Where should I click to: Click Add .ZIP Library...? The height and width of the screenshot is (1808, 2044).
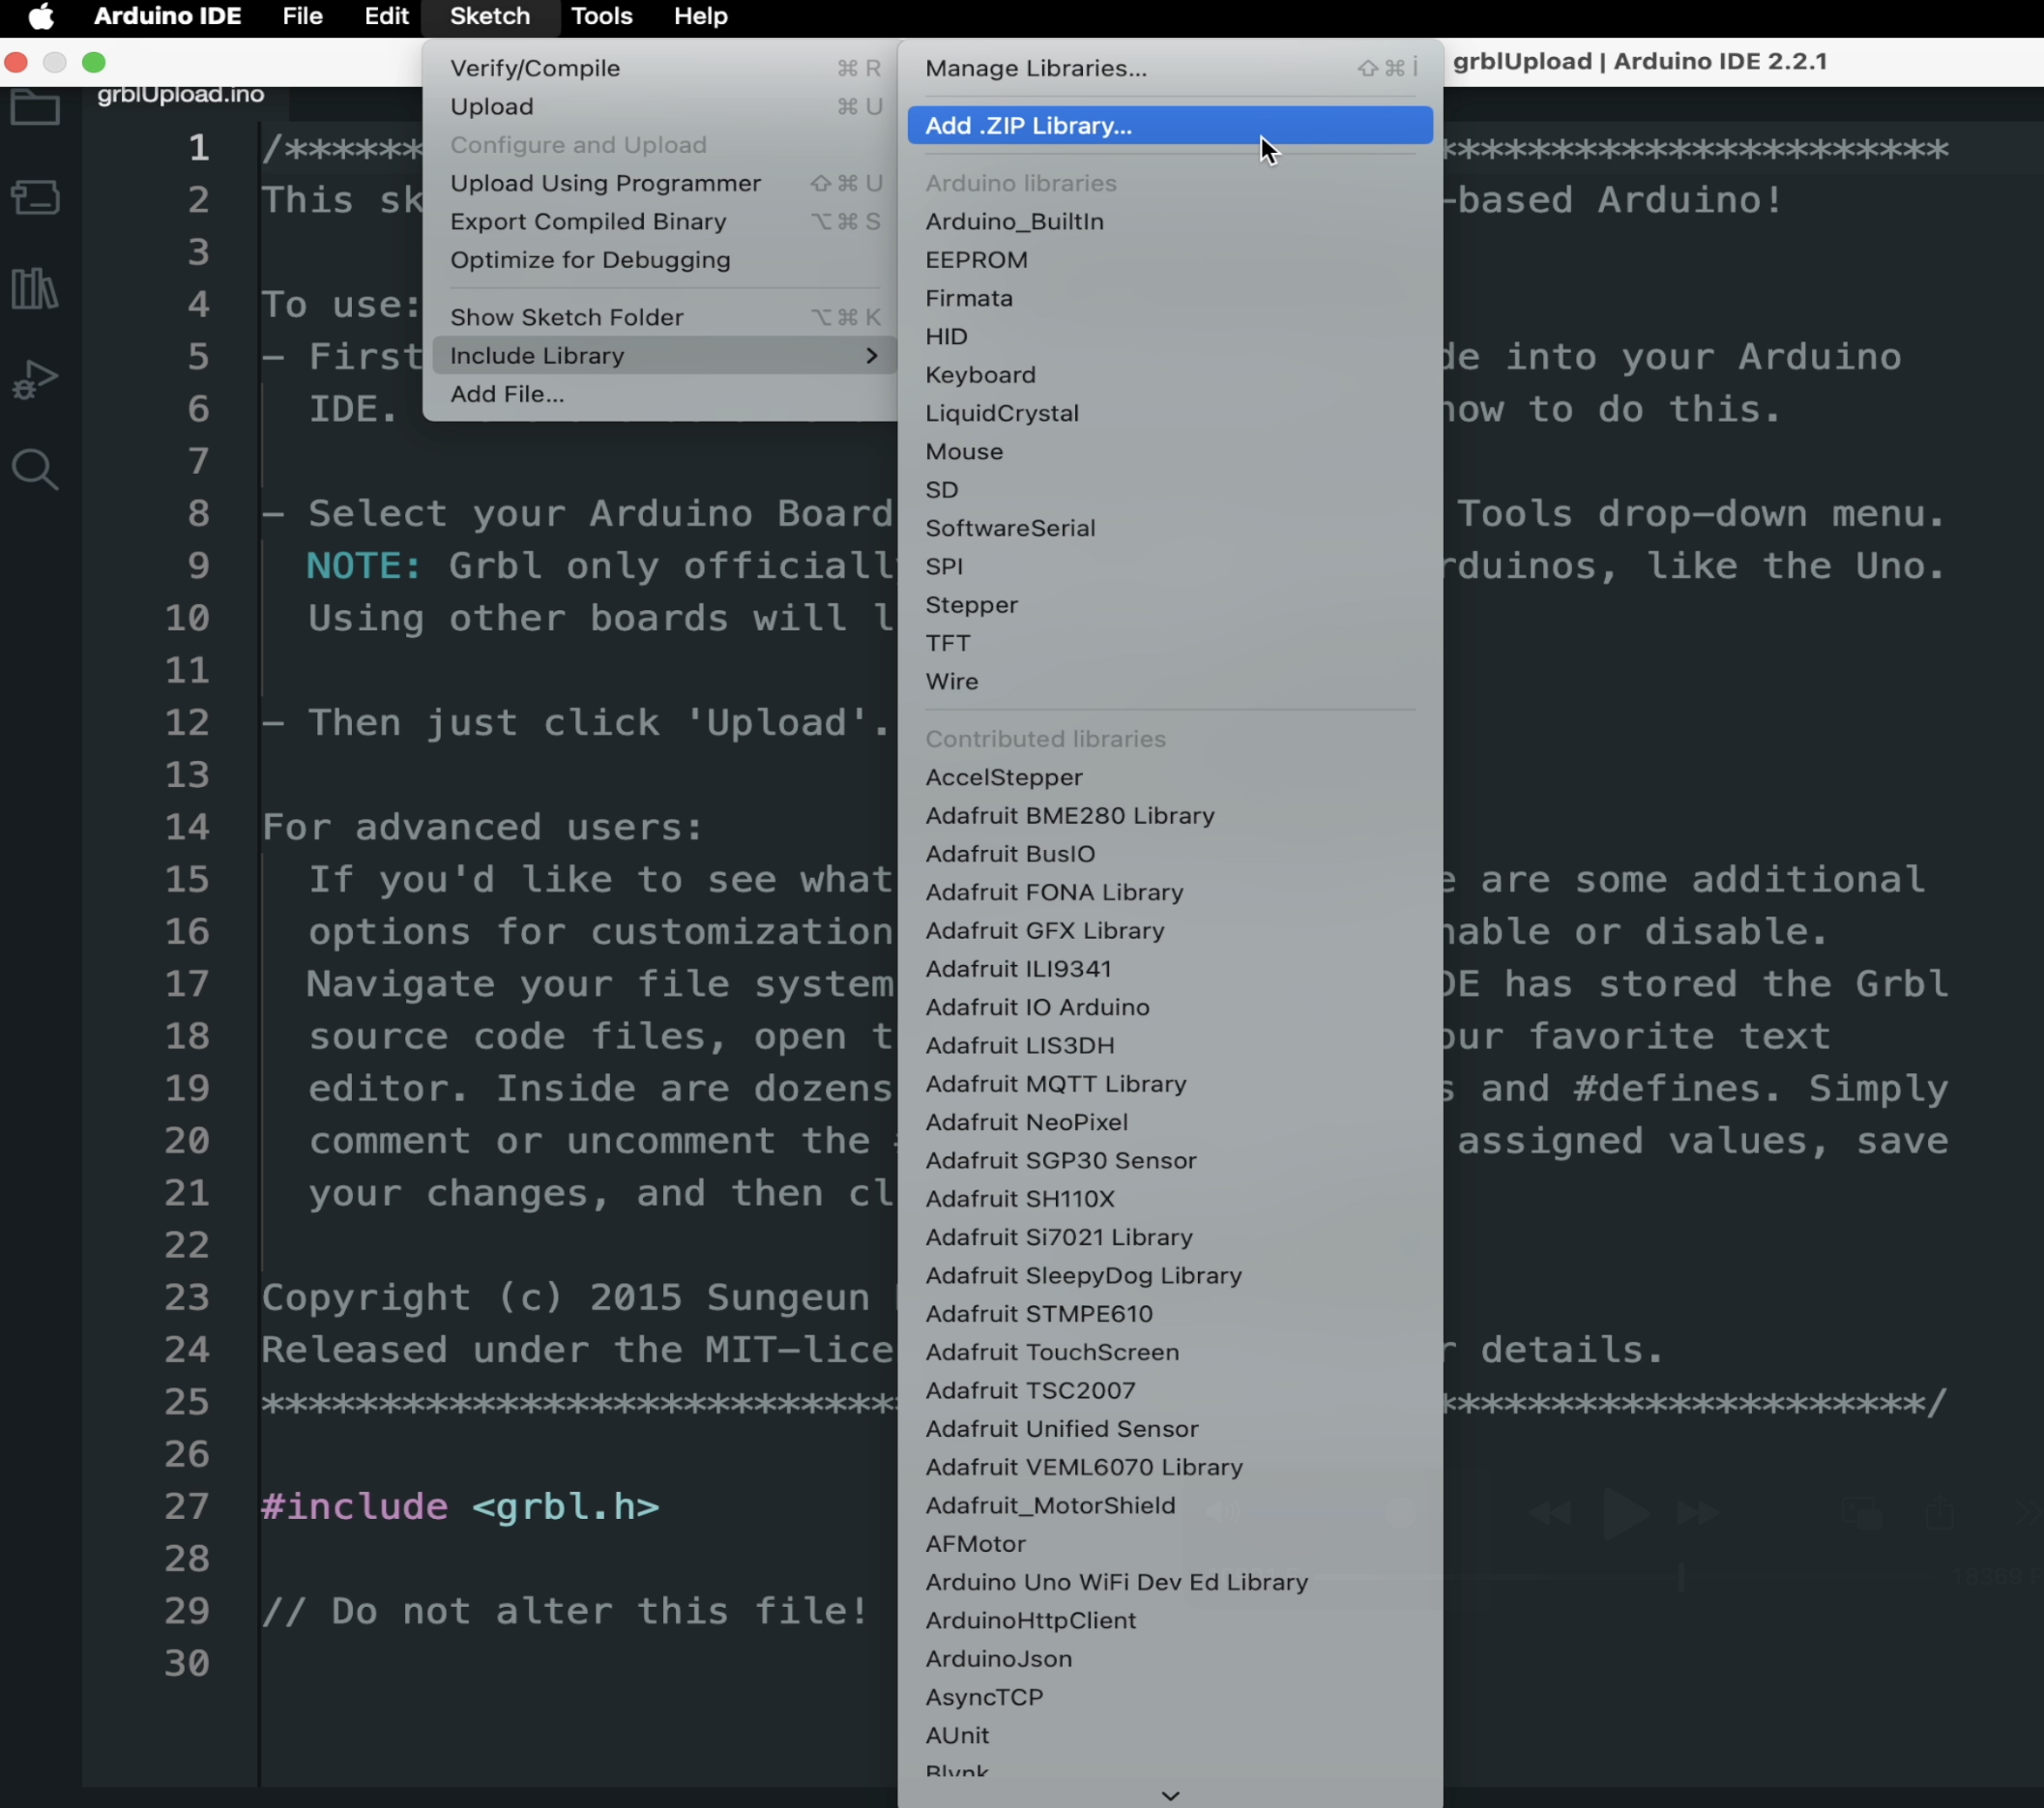coord(1170,125)
